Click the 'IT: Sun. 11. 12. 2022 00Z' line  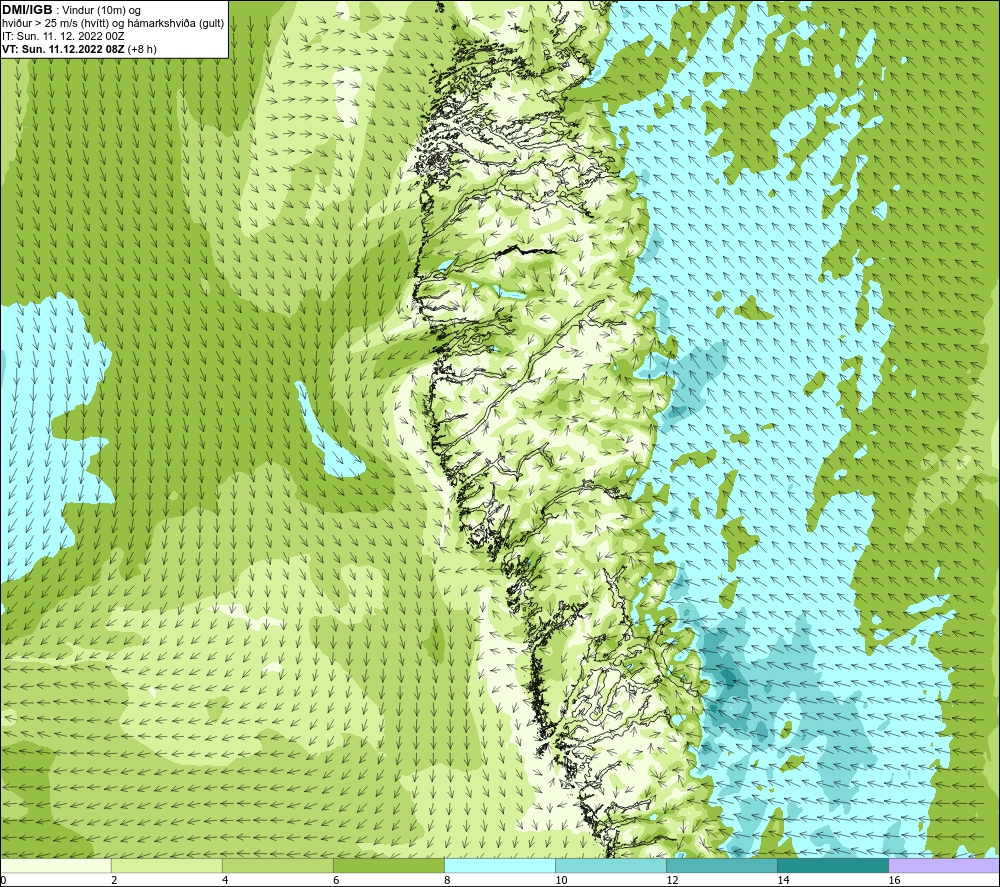tap(62, 36)
